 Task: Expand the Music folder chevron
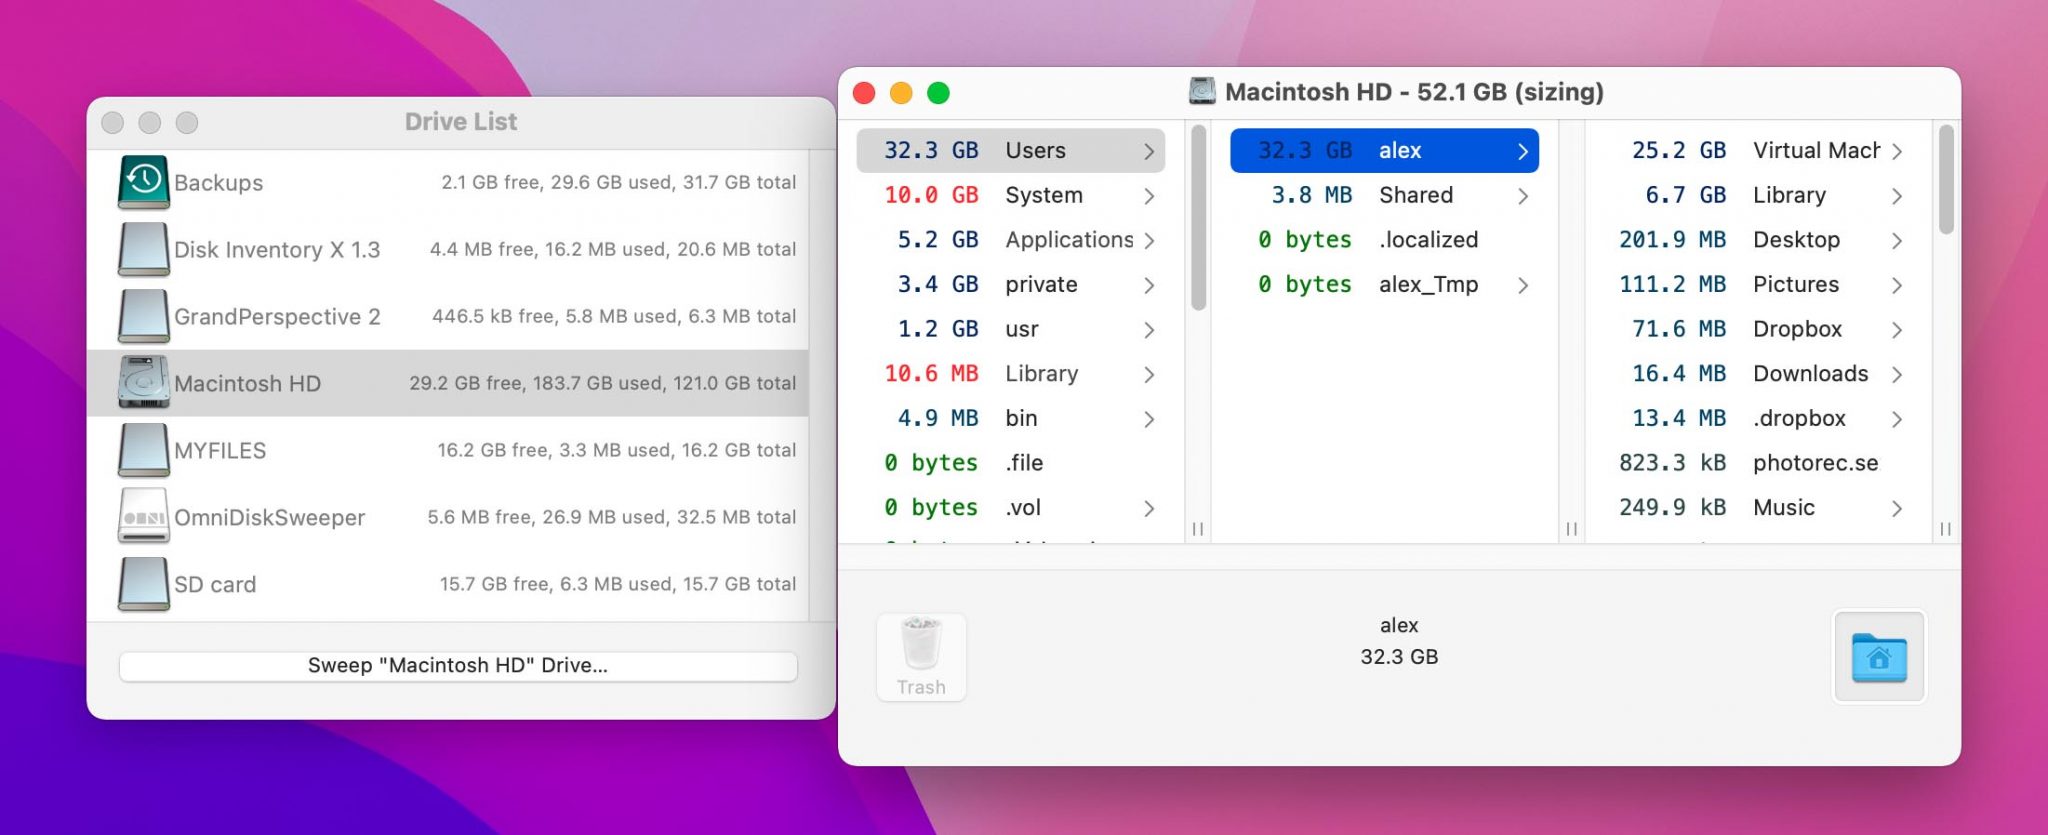pyautogui.click(x=1897, y=508)
